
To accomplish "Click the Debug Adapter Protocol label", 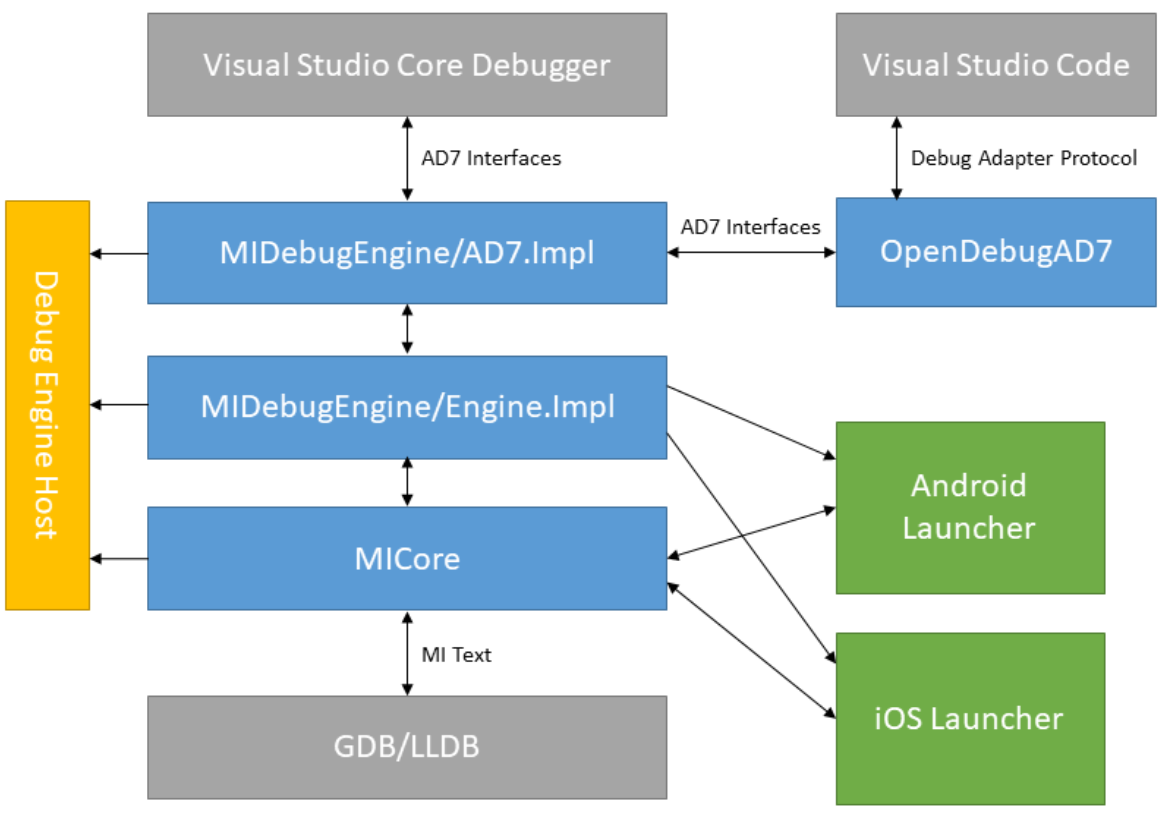I will (1024, 158).
